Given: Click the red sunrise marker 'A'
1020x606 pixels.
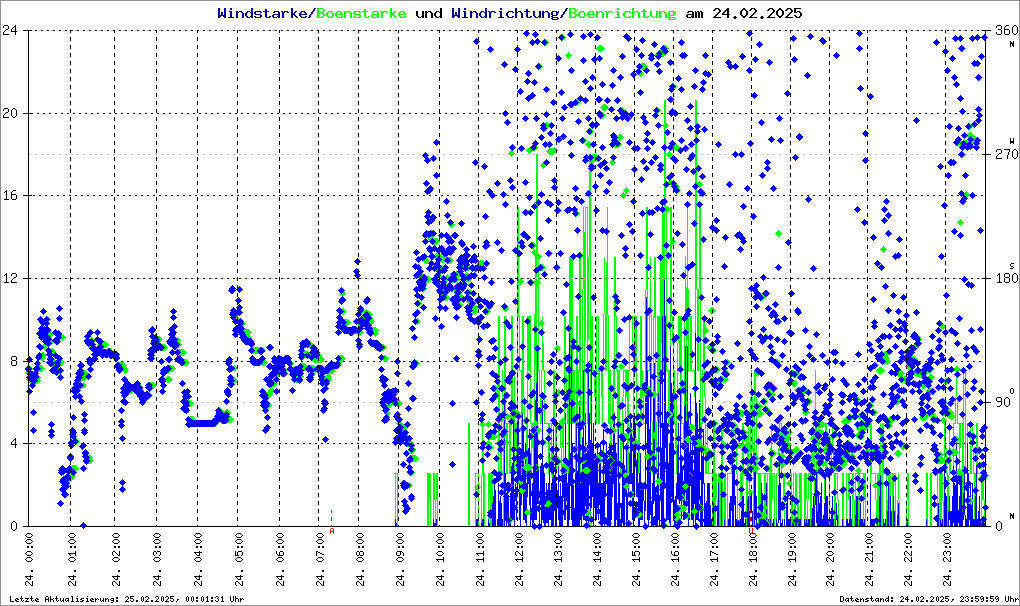Looking at the screenshot, I should (x=332, y=531).
